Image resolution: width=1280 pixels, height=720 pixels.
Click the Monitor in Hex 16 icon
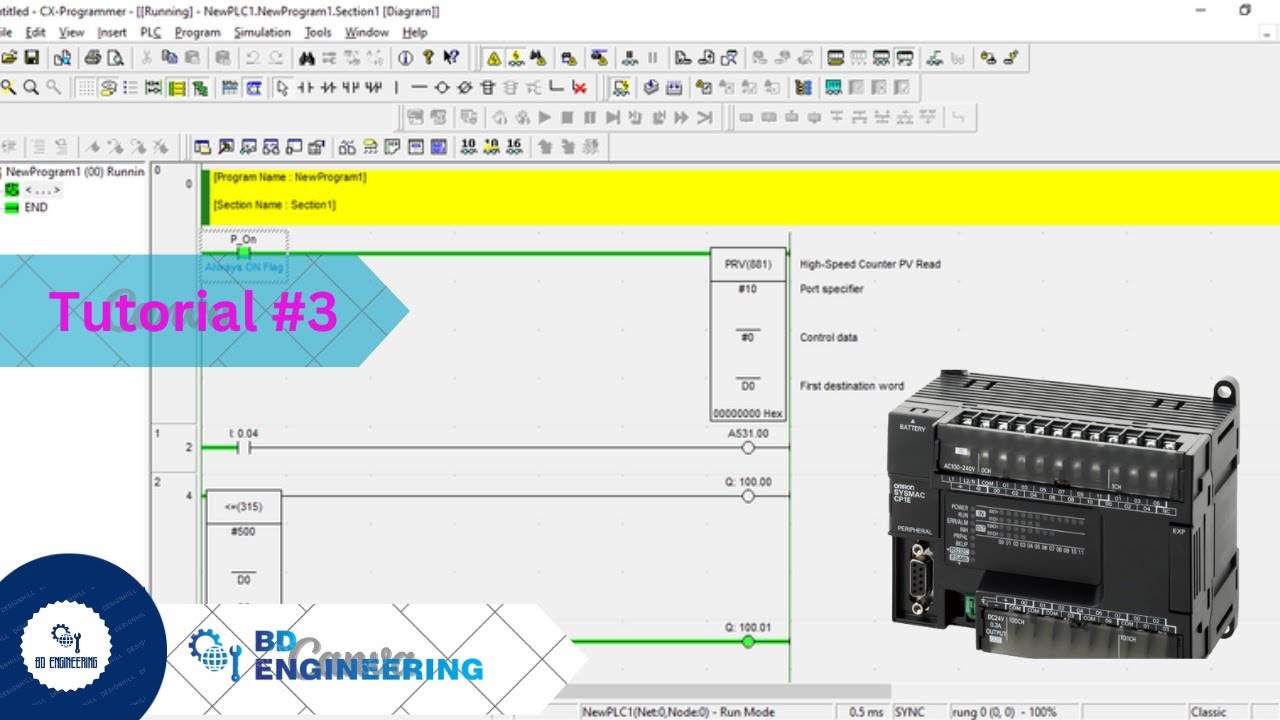(x=514, y=147)
